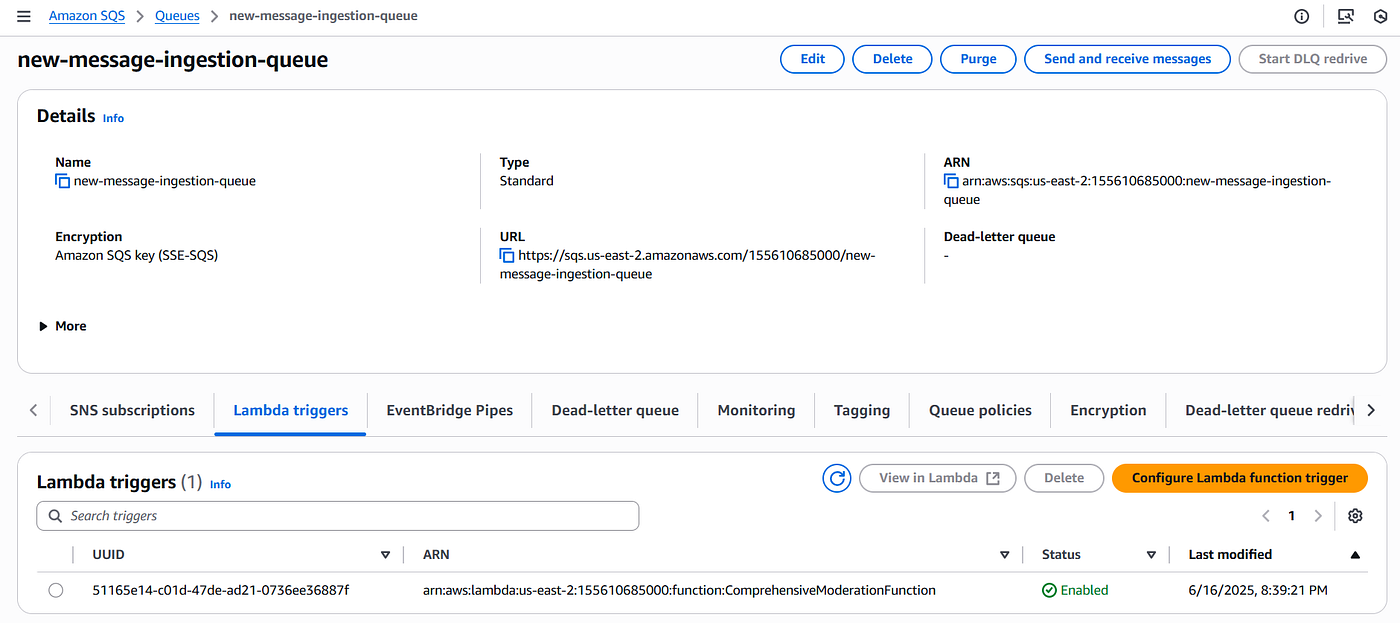The width and height of the screenshot is (1400, 623).
Task: Click the Start DLQ redrive button
Action: pyautogui.click(x=1313, y=59)
